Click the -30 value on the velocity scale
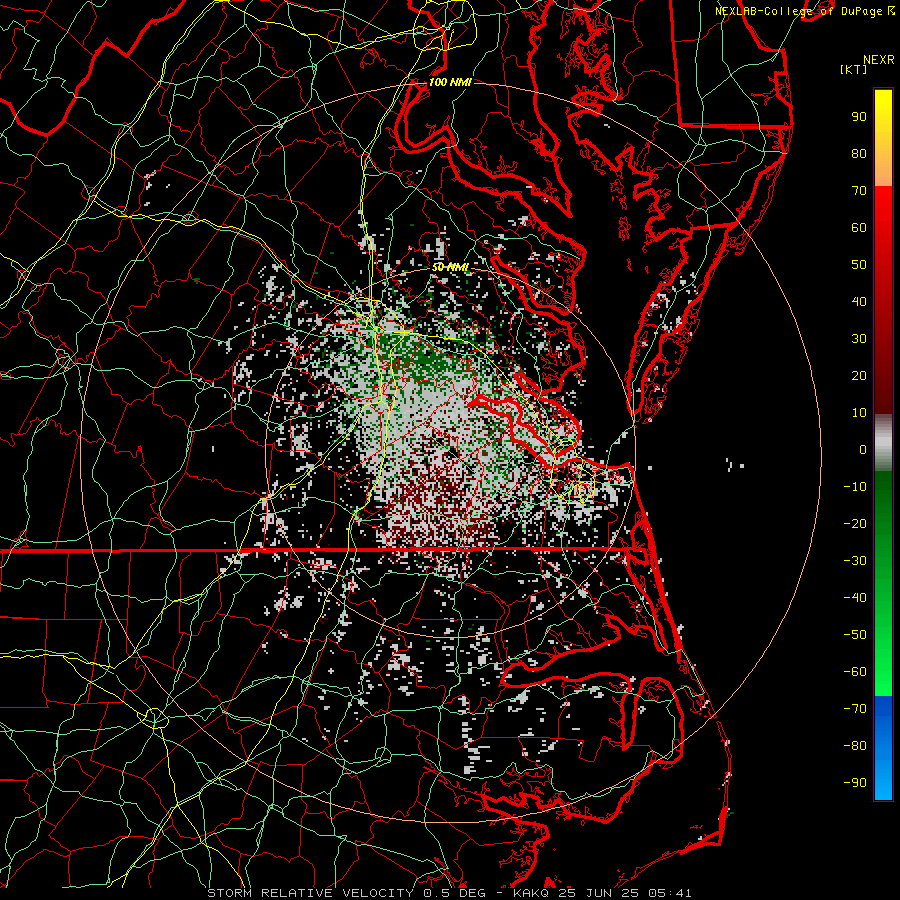 click(x=855, y=561)
